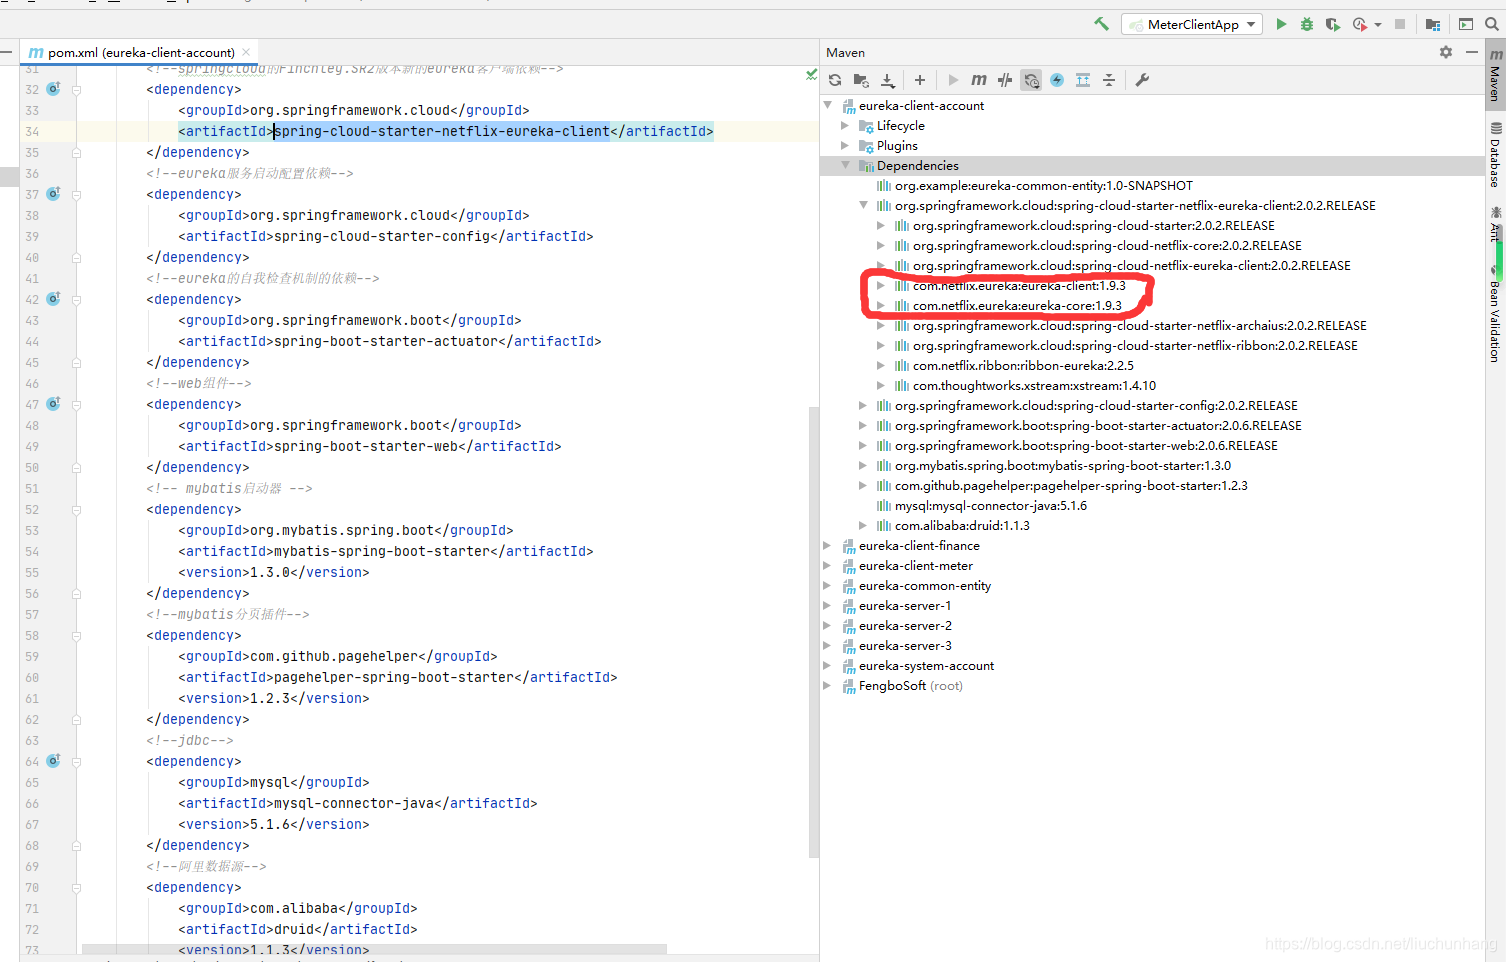Build the project with the hammer icon
Viewport: 1506px width, 962px height.
[x=1102, y=24]
